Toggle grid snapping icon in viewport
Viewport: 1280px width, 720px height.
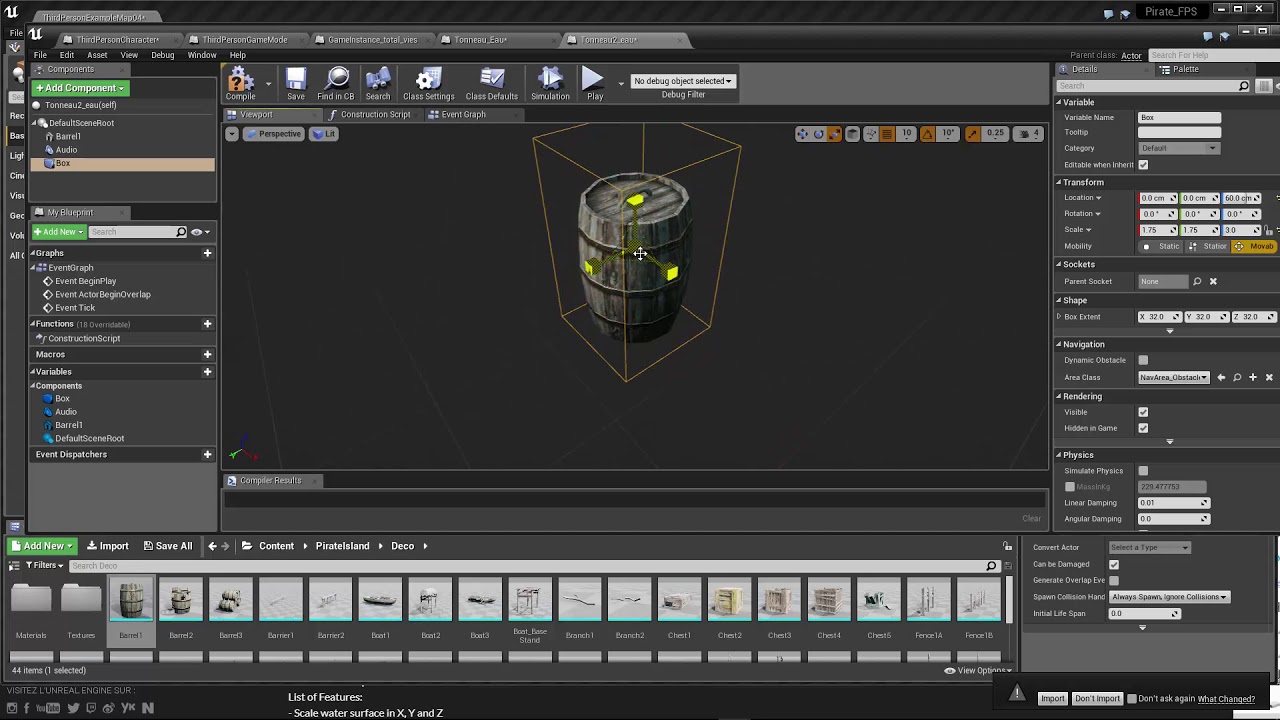(887, 134)
